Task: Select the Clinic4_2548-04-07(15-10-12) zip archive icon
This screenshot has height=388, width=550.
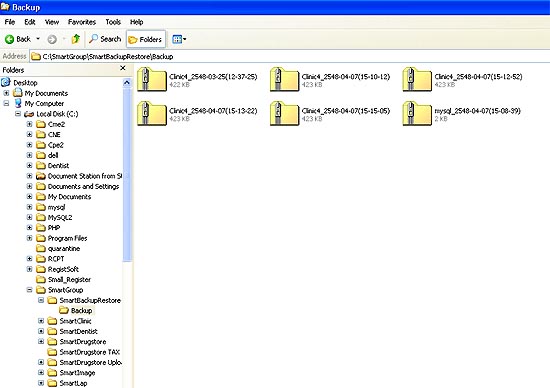Action: coord(284,79)
